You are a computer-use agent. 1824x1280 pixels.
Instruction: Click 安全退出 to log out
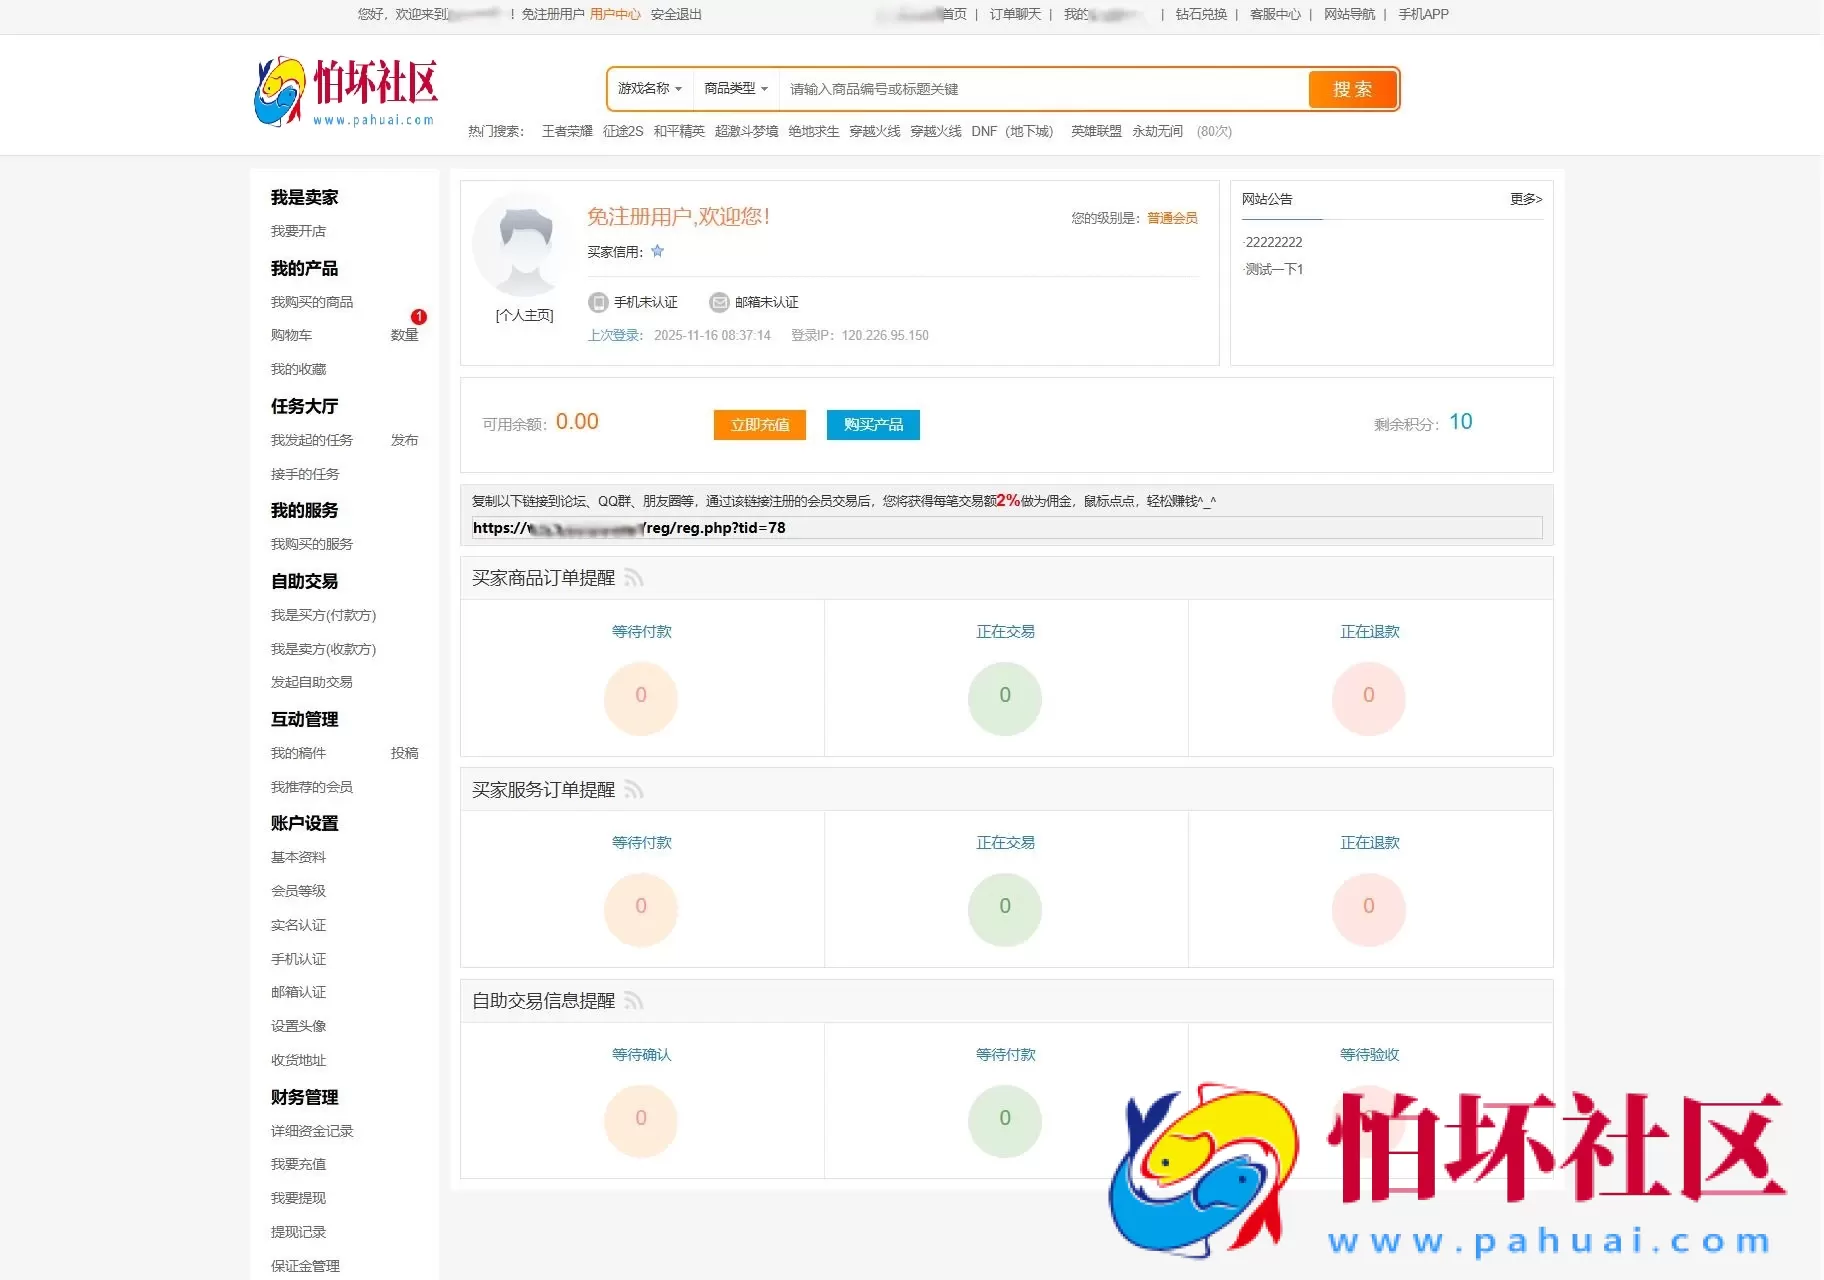[674, 14]
